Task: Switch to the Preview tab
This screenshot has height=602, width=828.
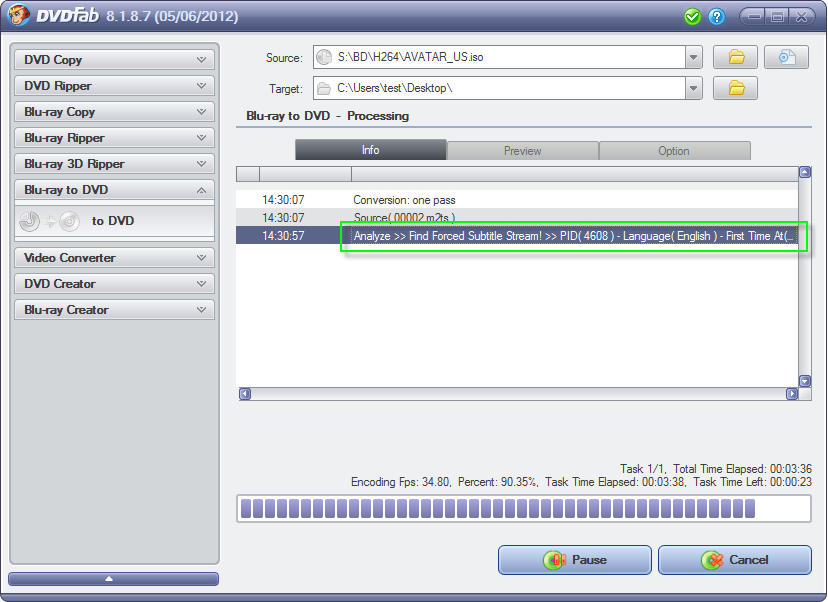Action: 522,150
